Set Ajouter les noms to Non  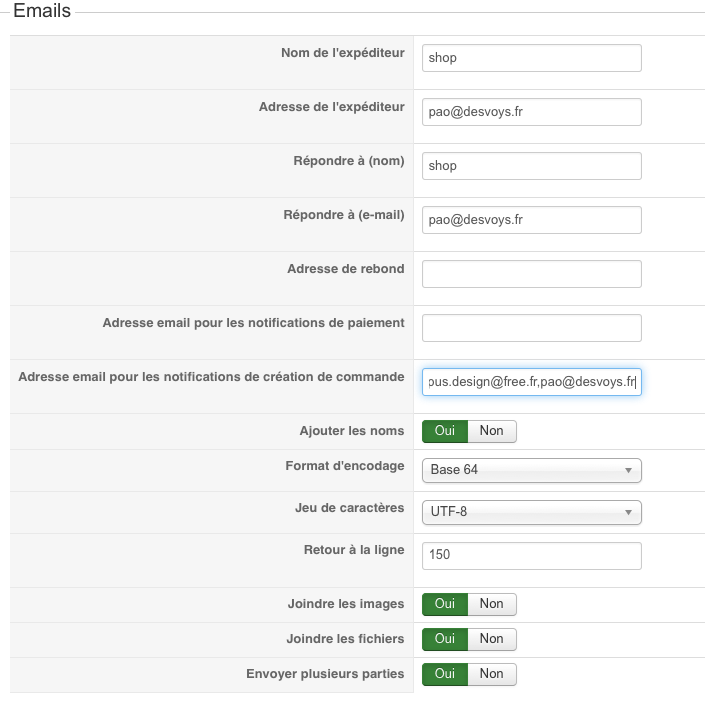pos(492,431)
